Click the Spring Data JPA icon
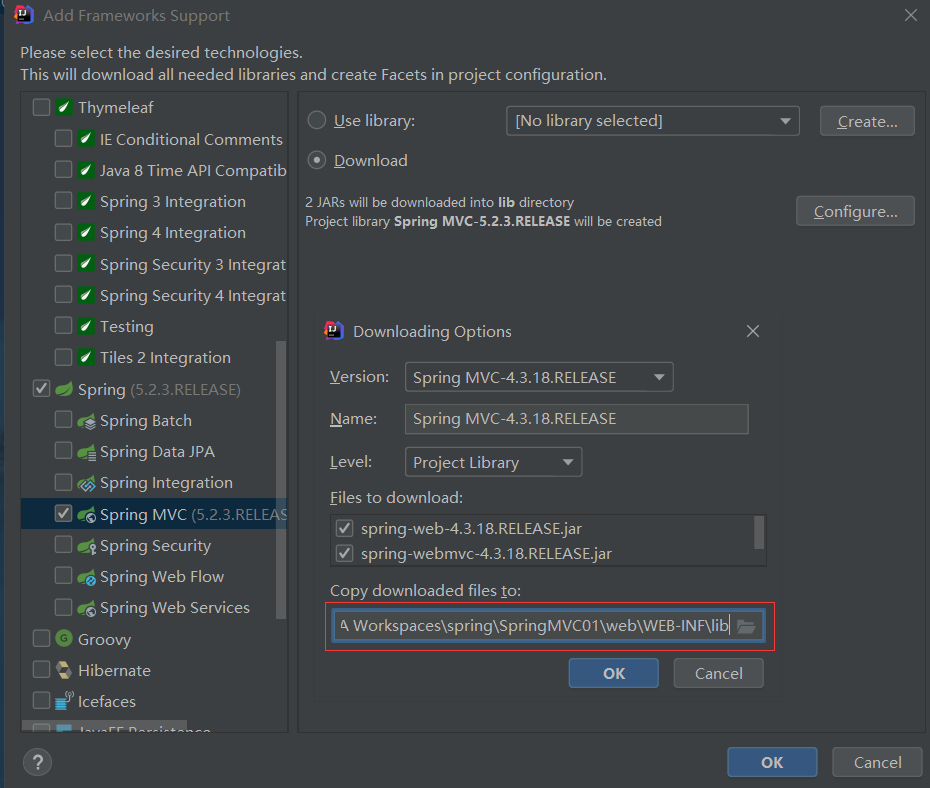This screenshot has height=788, width=930. pos(87,452)
